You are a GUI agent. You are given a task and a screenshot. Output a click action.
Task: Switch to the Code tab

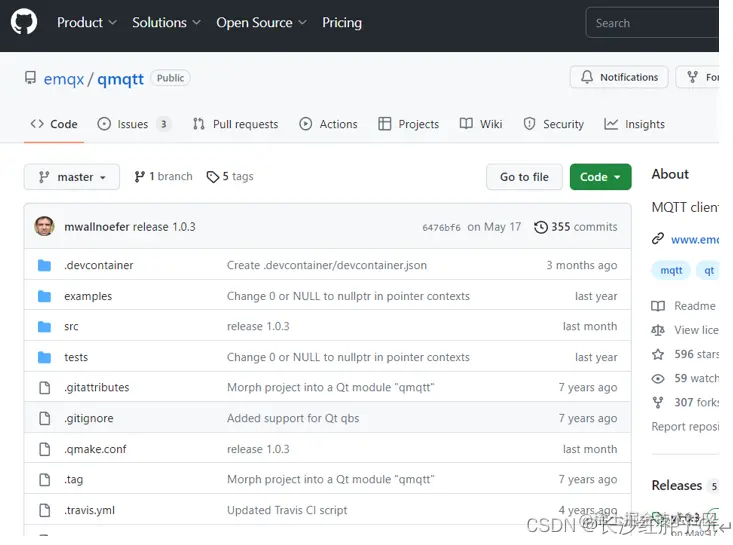(x=54, y=124)
